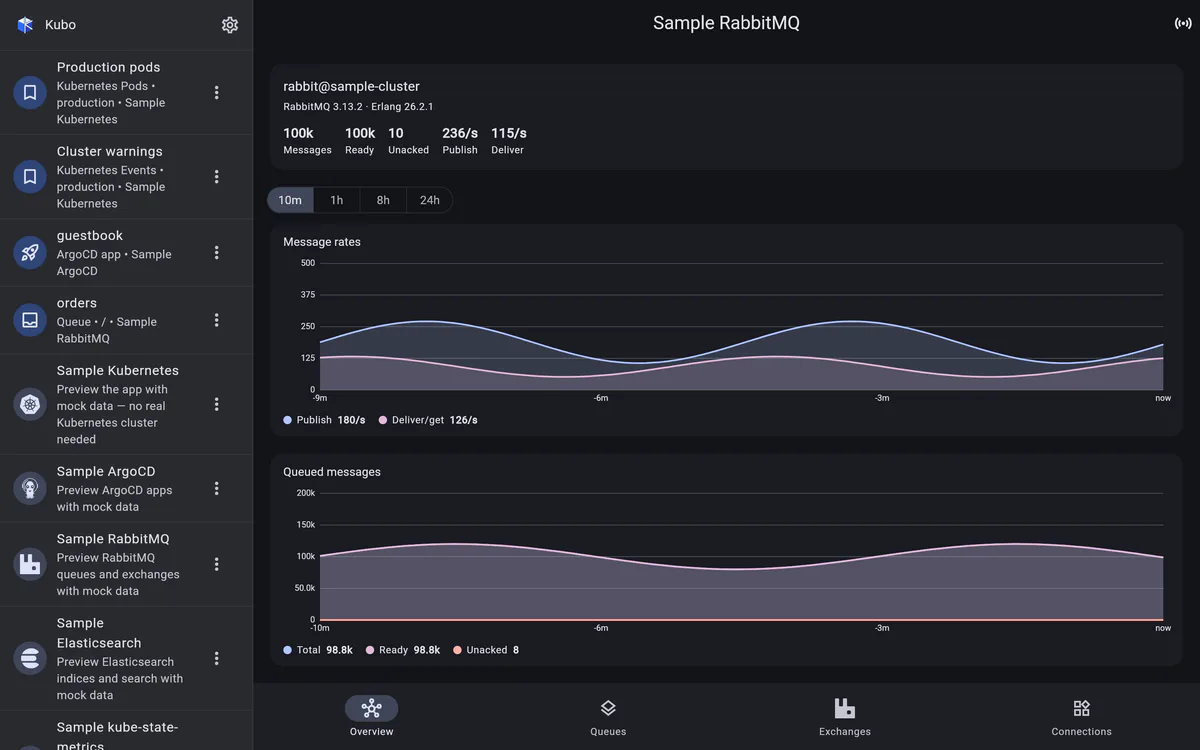Image resolution: width=1200 pixels, height=750 pixels.
Task: Open the orders queue item
Action: 126,320
